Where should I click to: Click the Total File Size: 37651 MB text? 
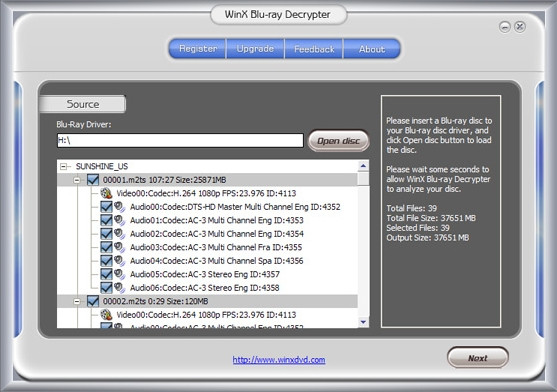431,218
